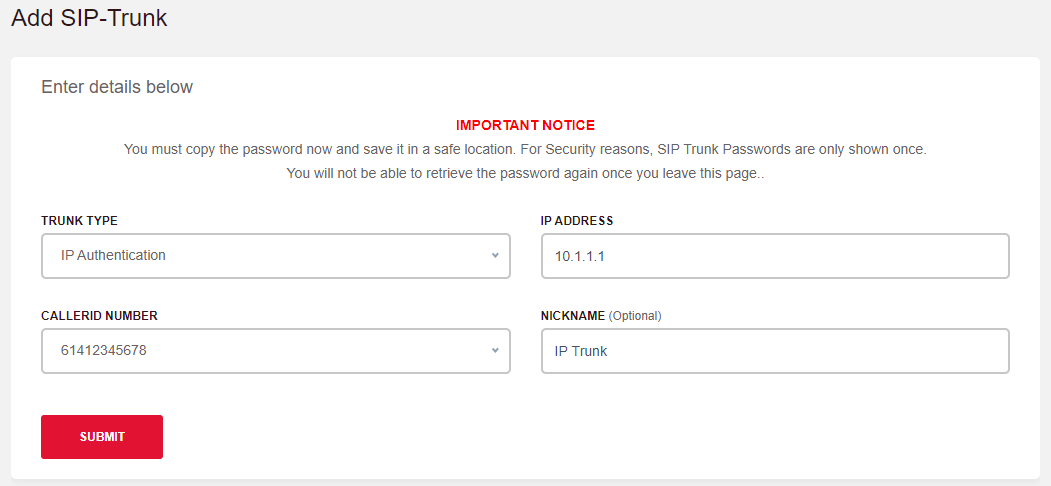The width and height of the screenshot is (1051, 486).
Task: Click the "You must copy the password" notice line
Action: [525, 149]
